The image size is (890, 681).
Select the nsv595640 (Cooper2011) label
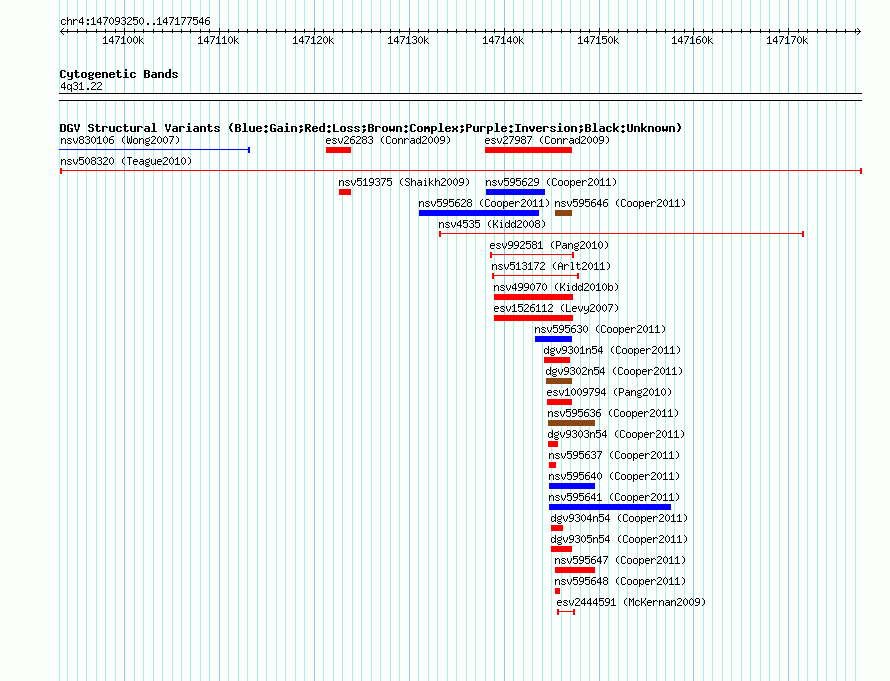point(614,476)
